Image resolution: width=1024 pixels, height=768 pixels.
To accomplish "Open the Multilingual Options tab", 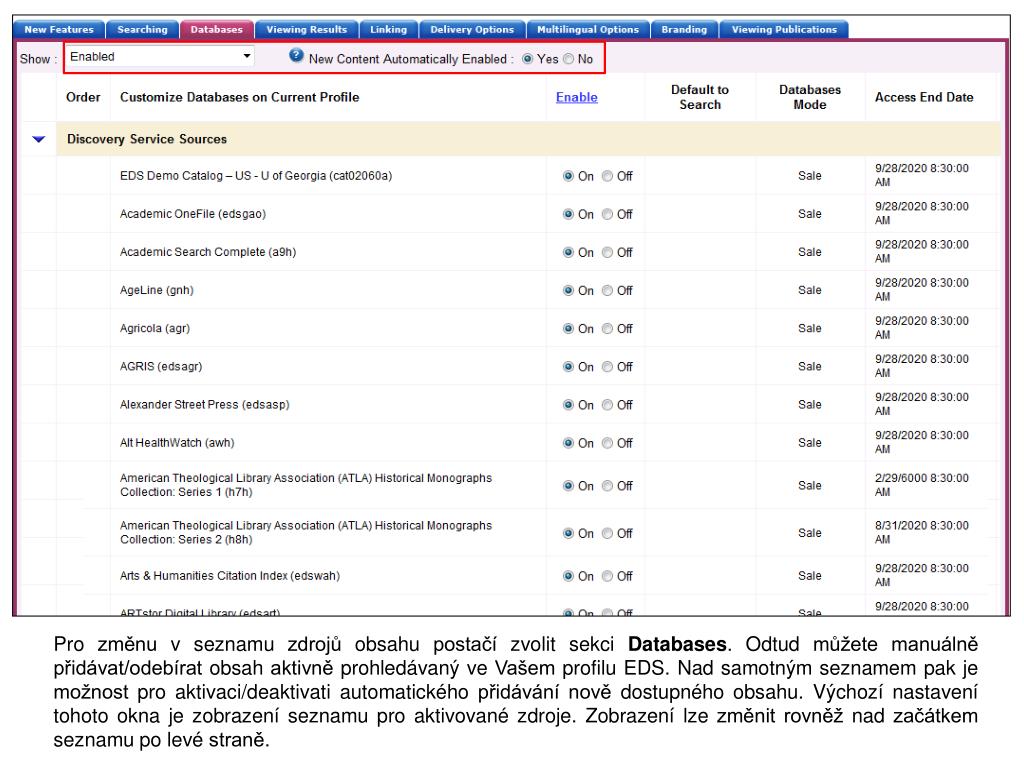I will coord(588,29).
